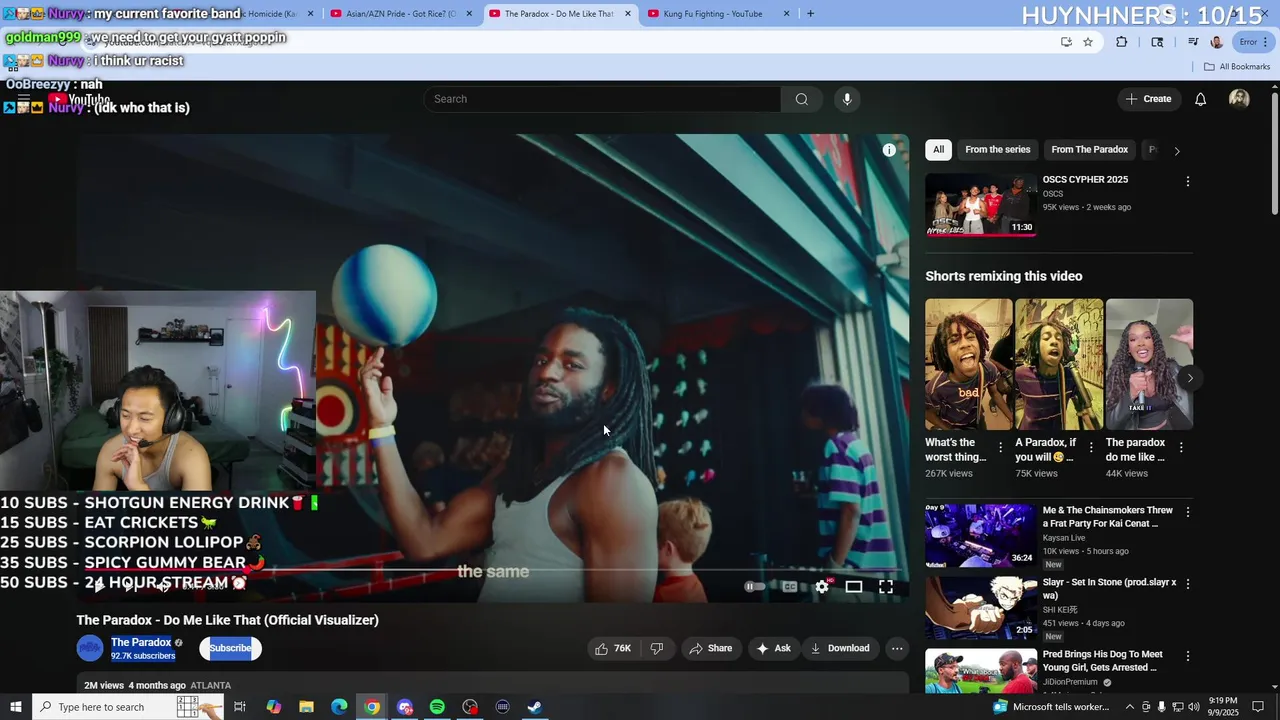The width and height of the screenshot is (1280, 720).
Task: Click the Ask button
Action: 774,648
